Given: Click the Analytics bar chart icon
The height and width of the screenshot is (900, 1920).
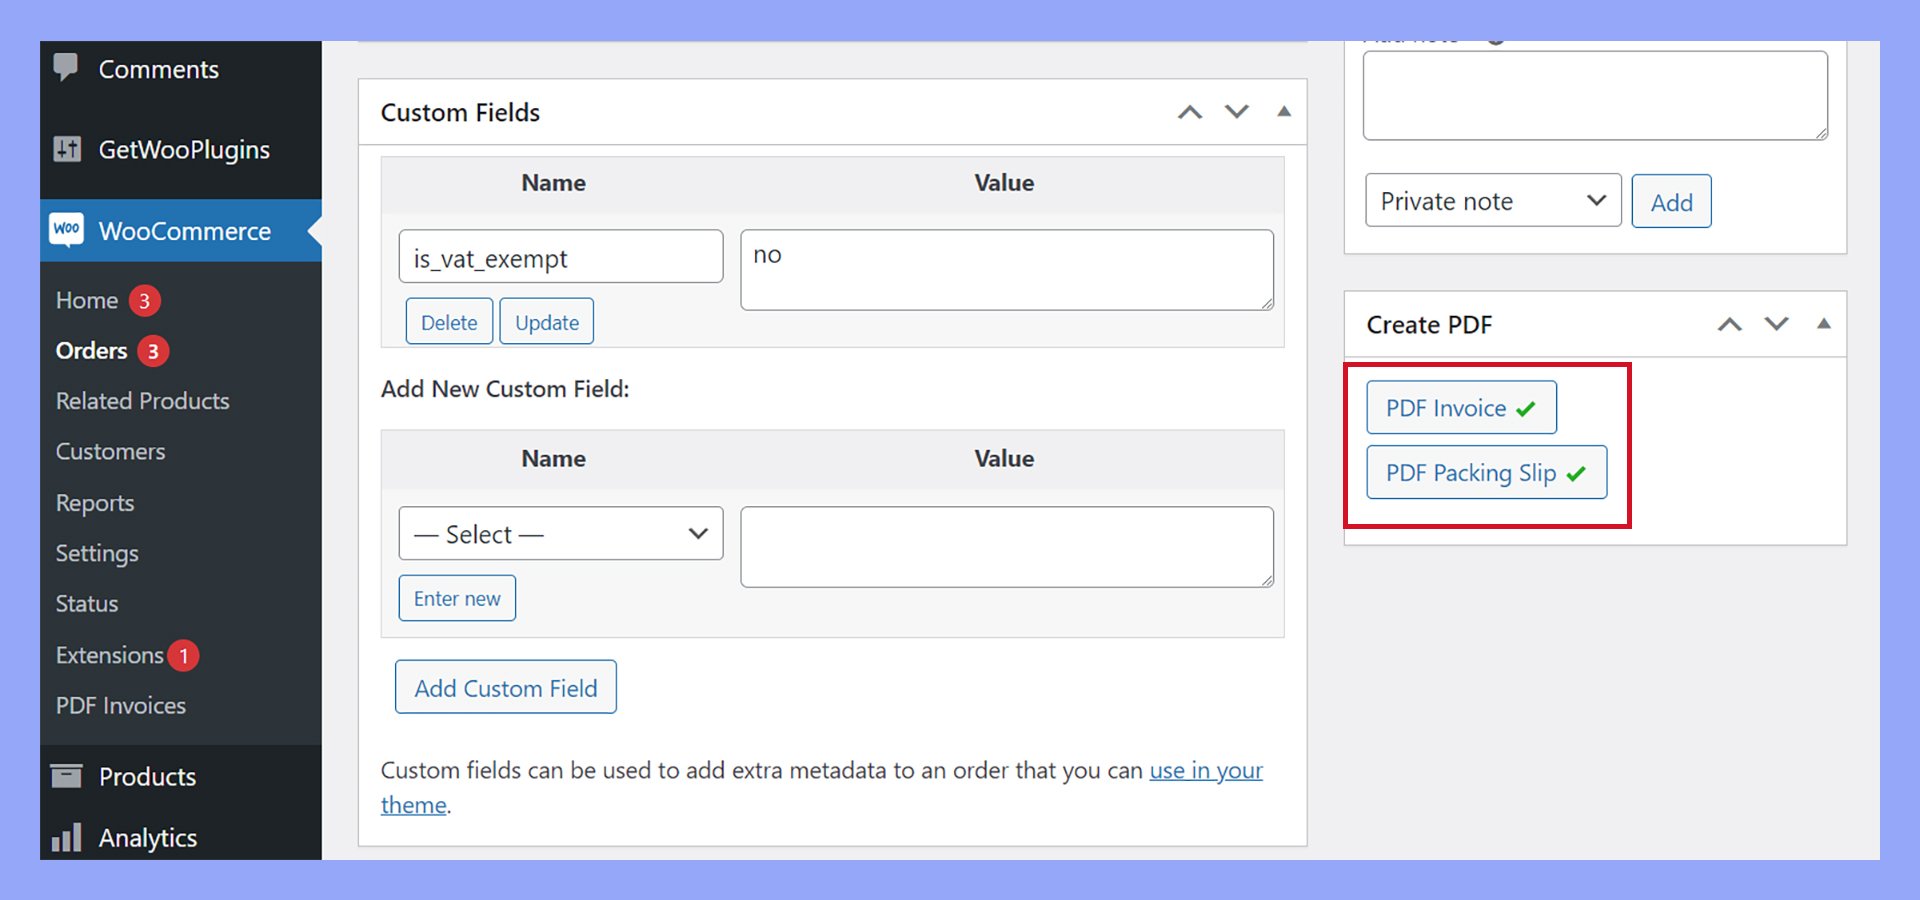Looking at the screenshot, I should coord(67,837).
